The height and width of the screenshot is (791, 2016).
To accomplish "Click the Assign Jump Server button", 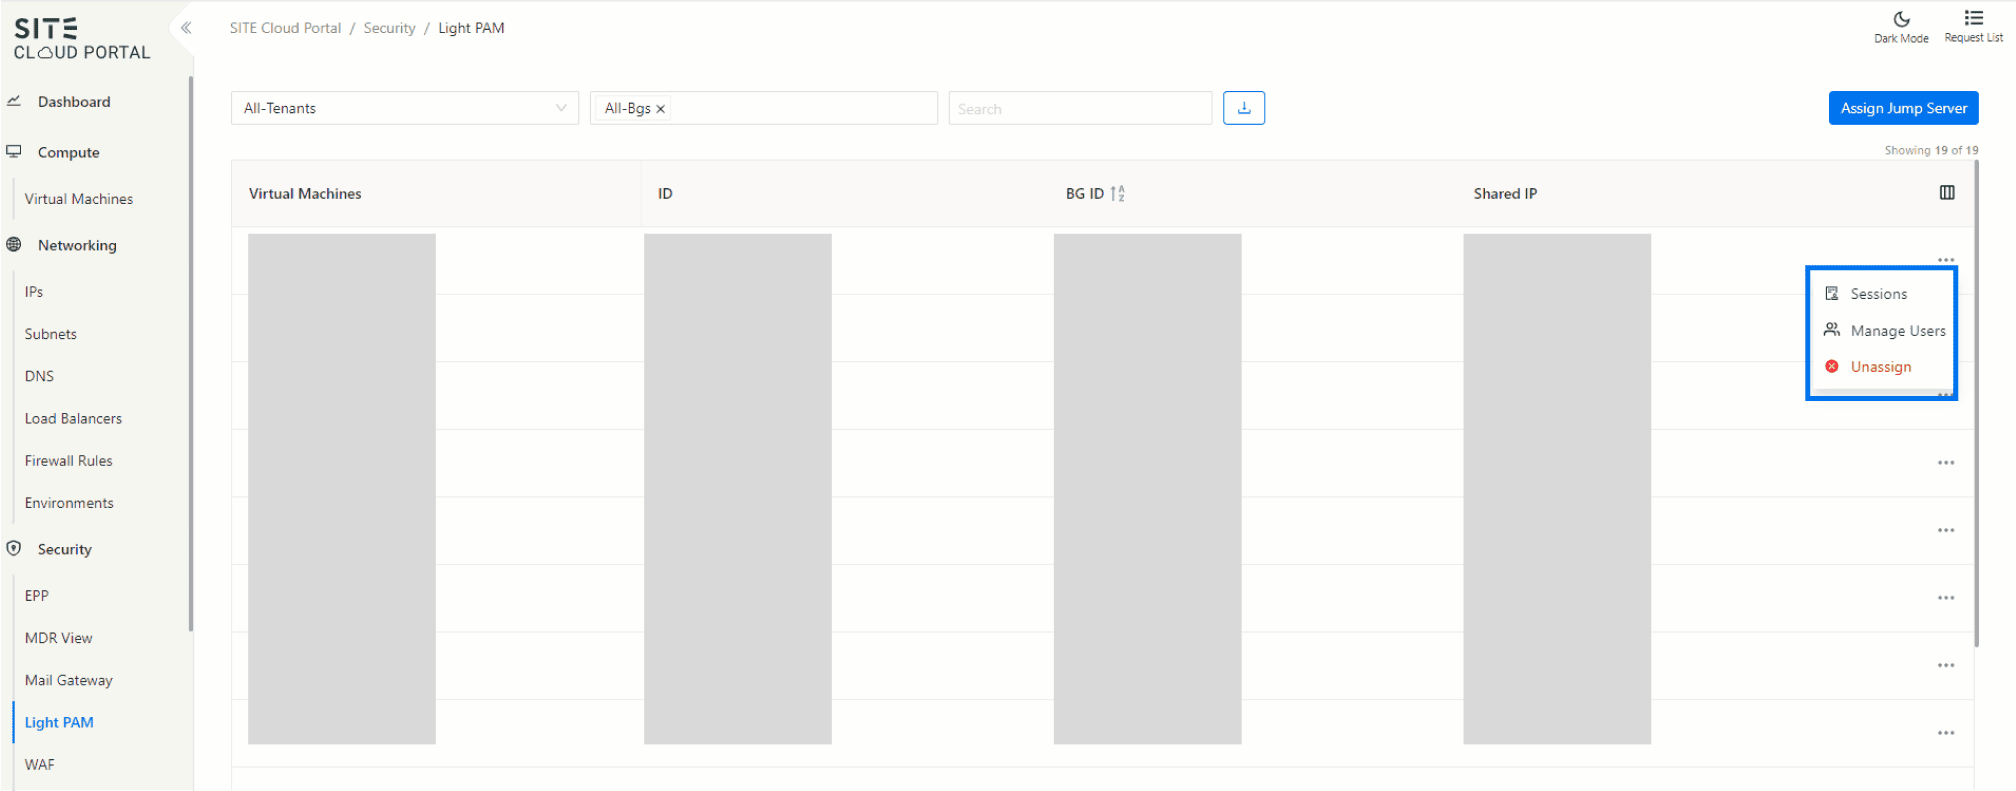I will [1902, 108].
